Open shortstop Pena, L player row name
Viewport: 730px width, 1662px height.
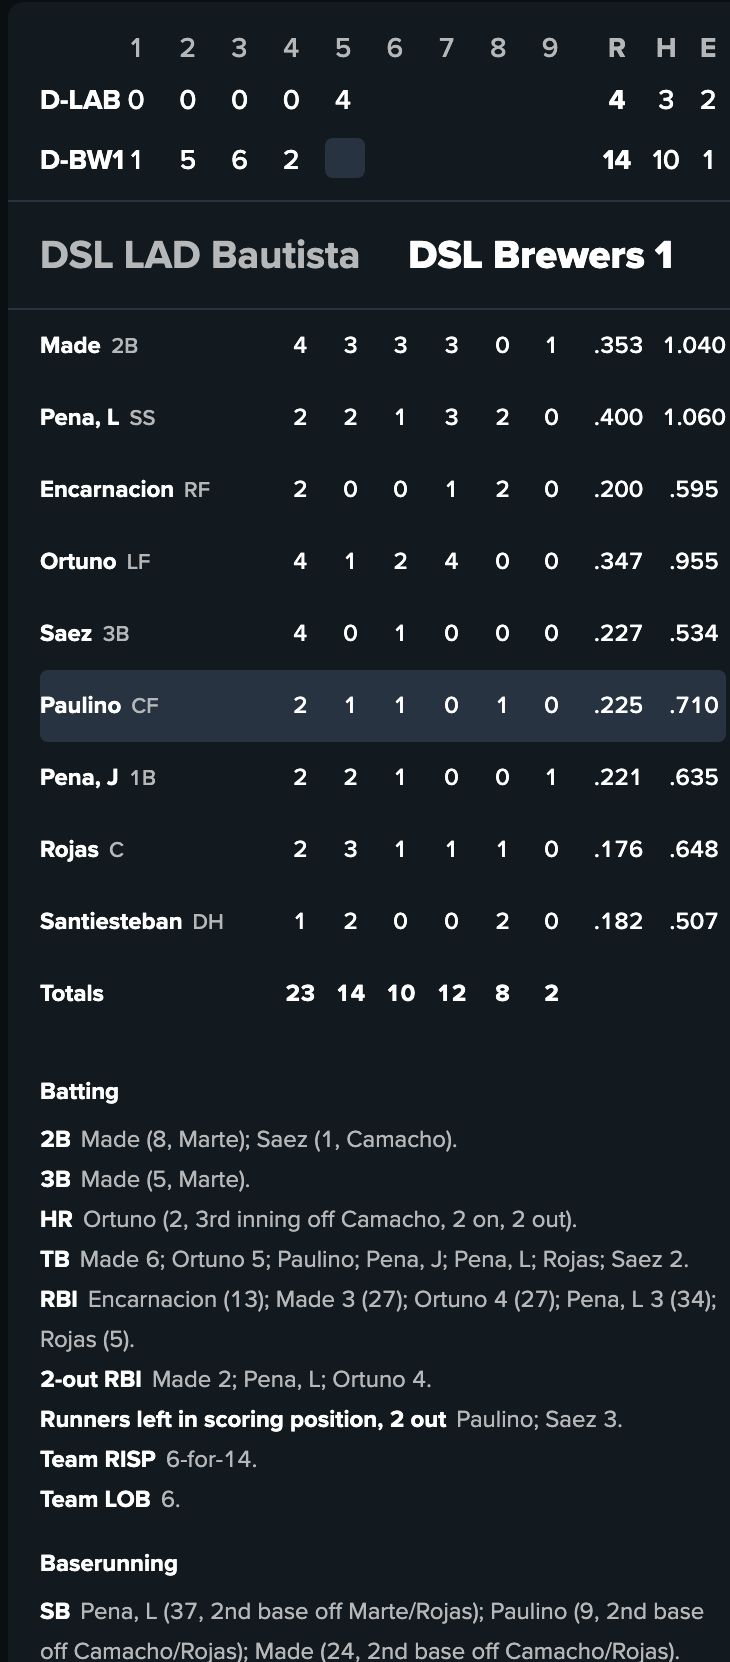click(x=79, y=418)
